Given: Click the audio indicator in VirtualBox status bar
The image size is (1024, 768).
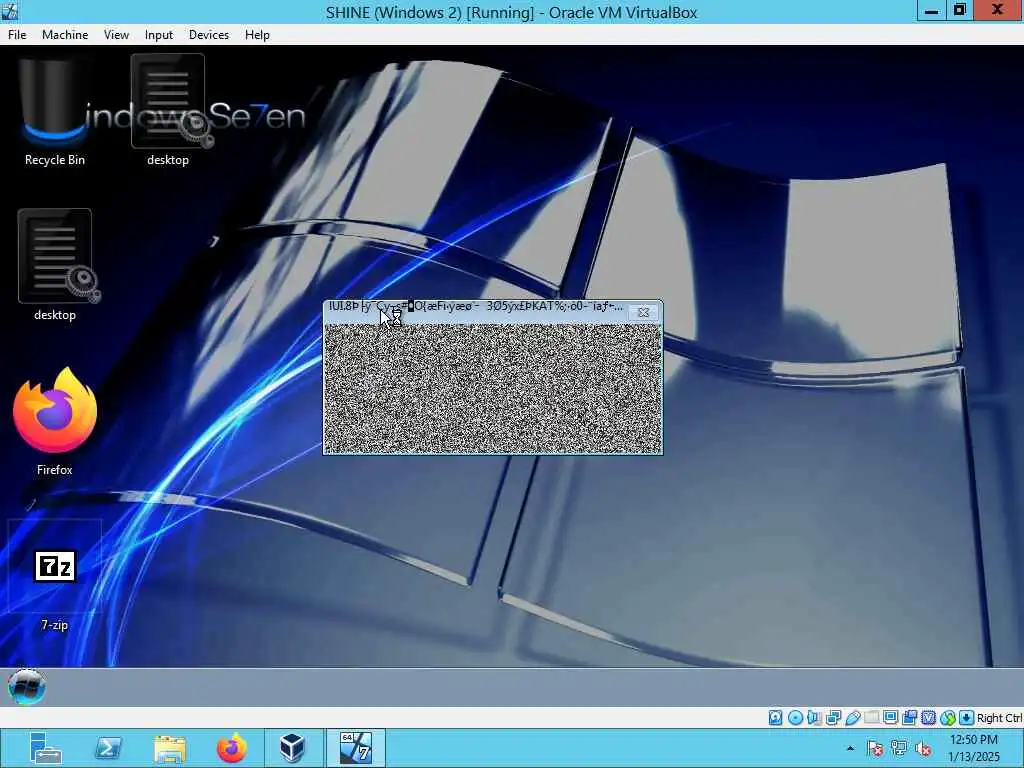Looking at the screenshot, I should [x=814, y=718].
